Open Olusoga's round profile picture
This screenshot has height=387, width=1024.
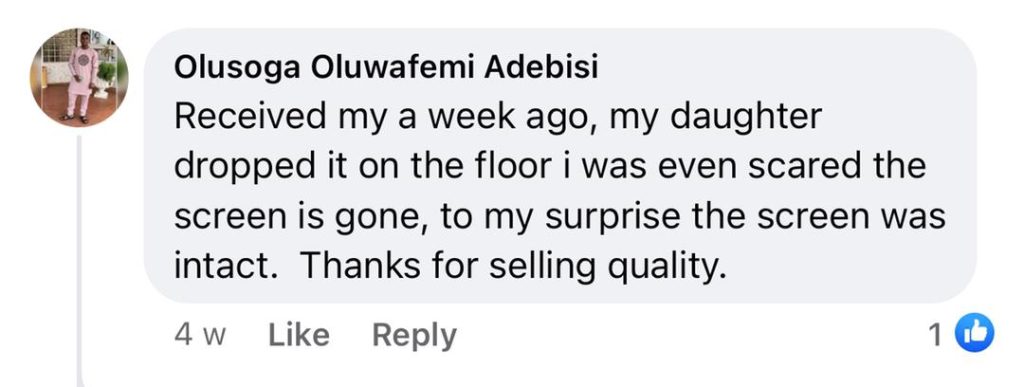click(78, 77)
